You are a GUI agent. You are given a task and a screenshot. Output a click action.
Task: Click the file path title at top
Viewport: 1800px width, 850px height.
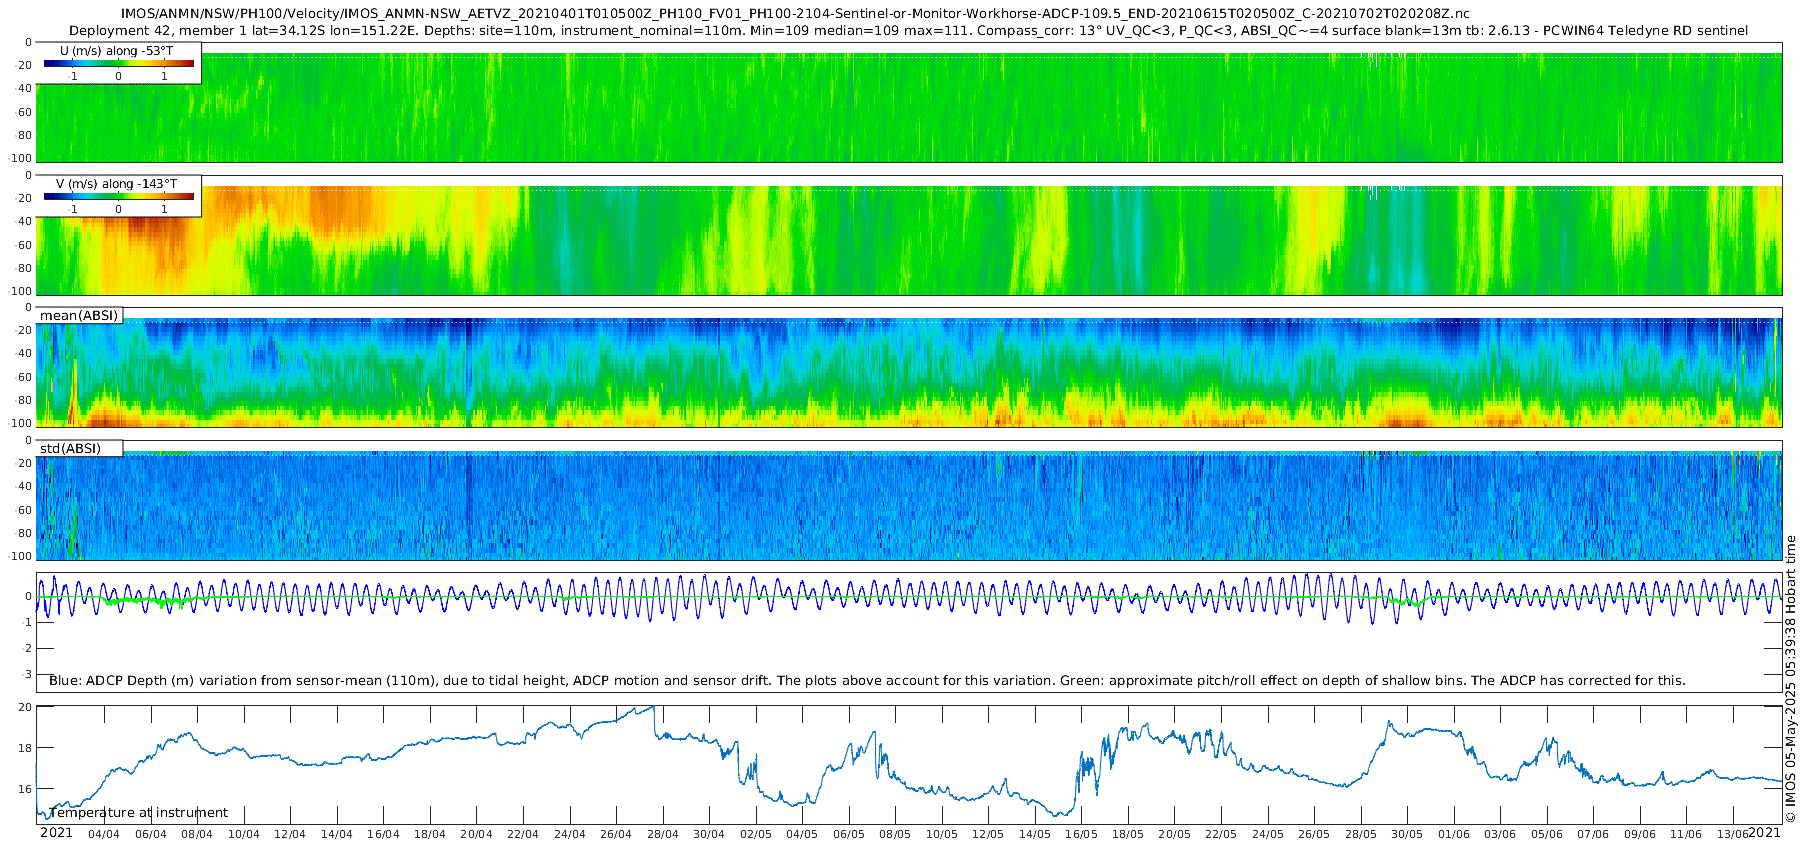coord(795,14)
